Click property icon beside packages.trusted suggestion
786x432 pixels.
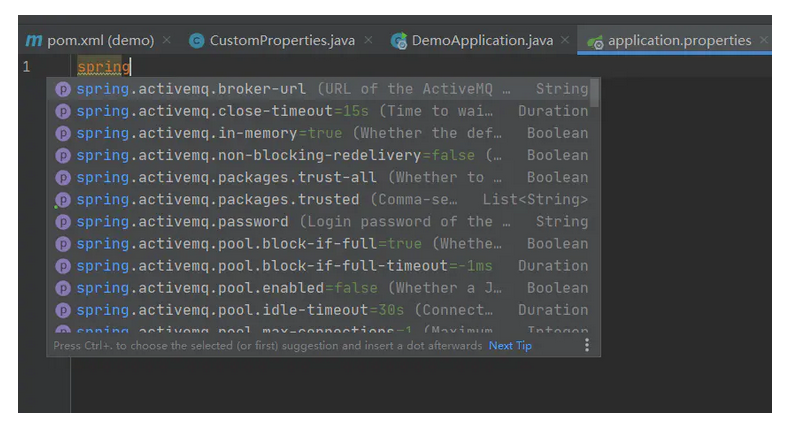[x=63, y=200]
